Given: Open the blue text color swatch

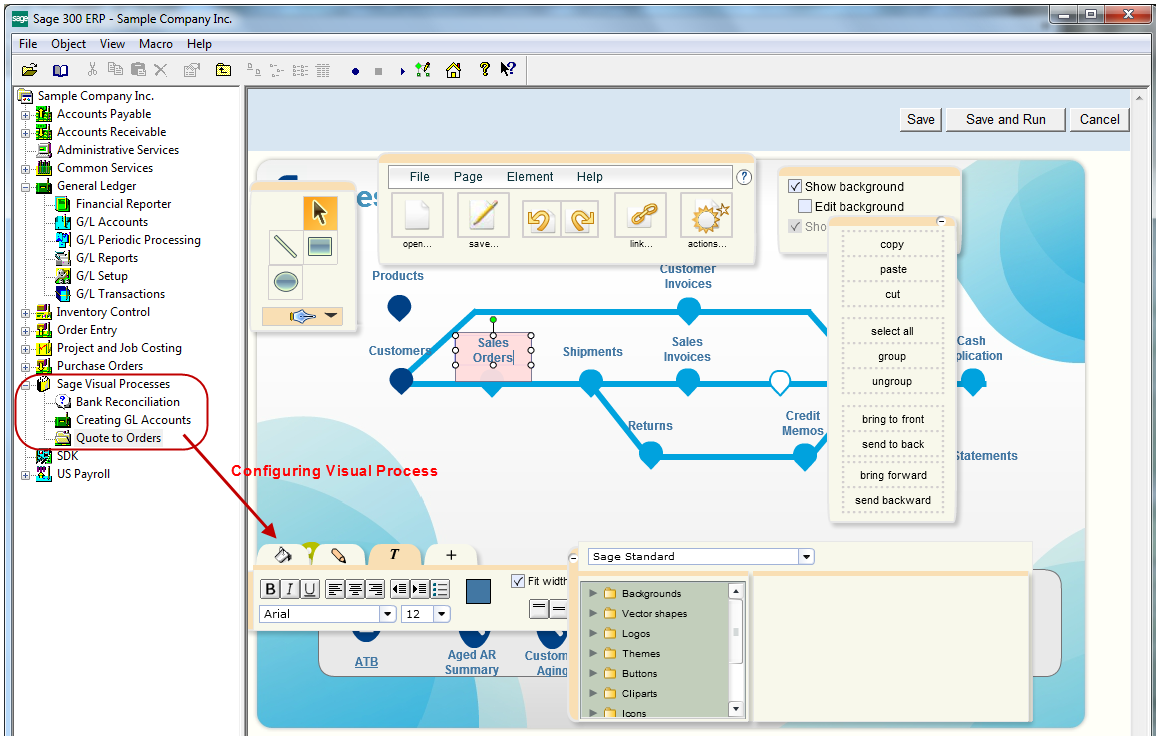Looking at the screenshot, I should [478, 591].
